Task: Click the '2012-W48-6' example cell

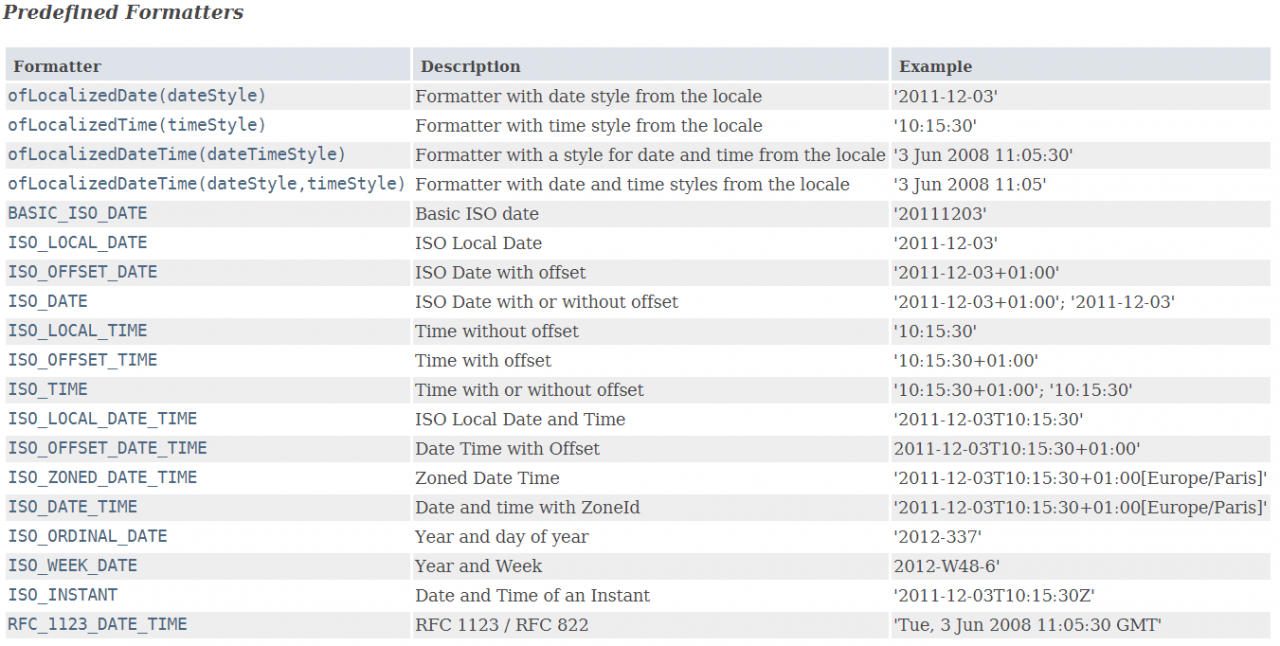Action: pos(946,566)
